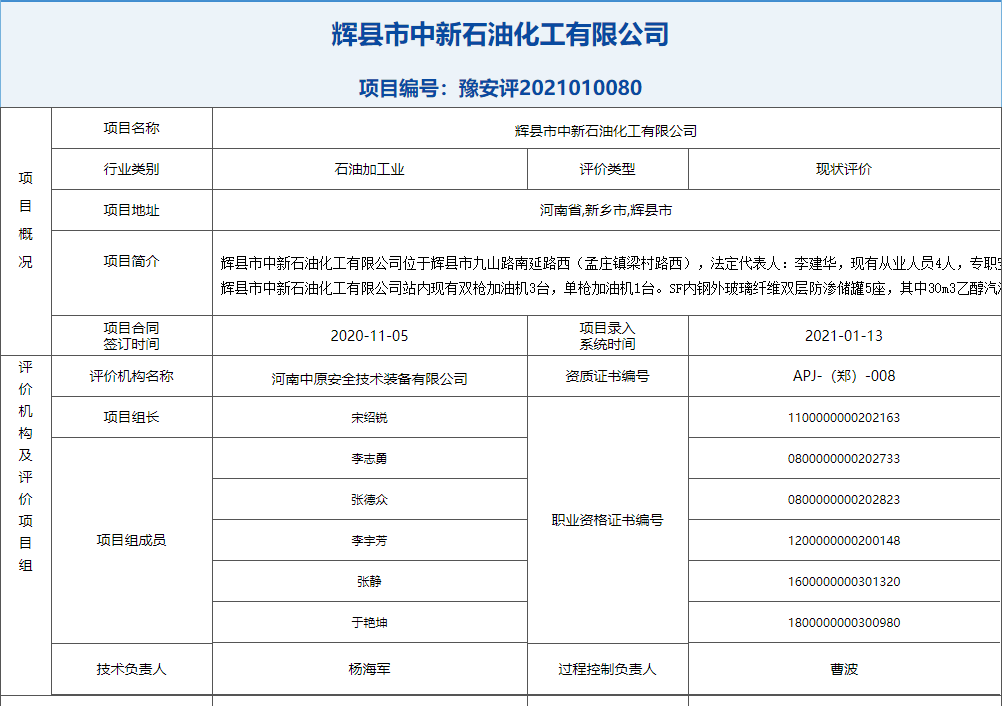The height and width of the screenshot is (706, 1002).
Task: Click the project name value 辉县市中新石油化工有限公司 in table
Action: tap(606, 131)
